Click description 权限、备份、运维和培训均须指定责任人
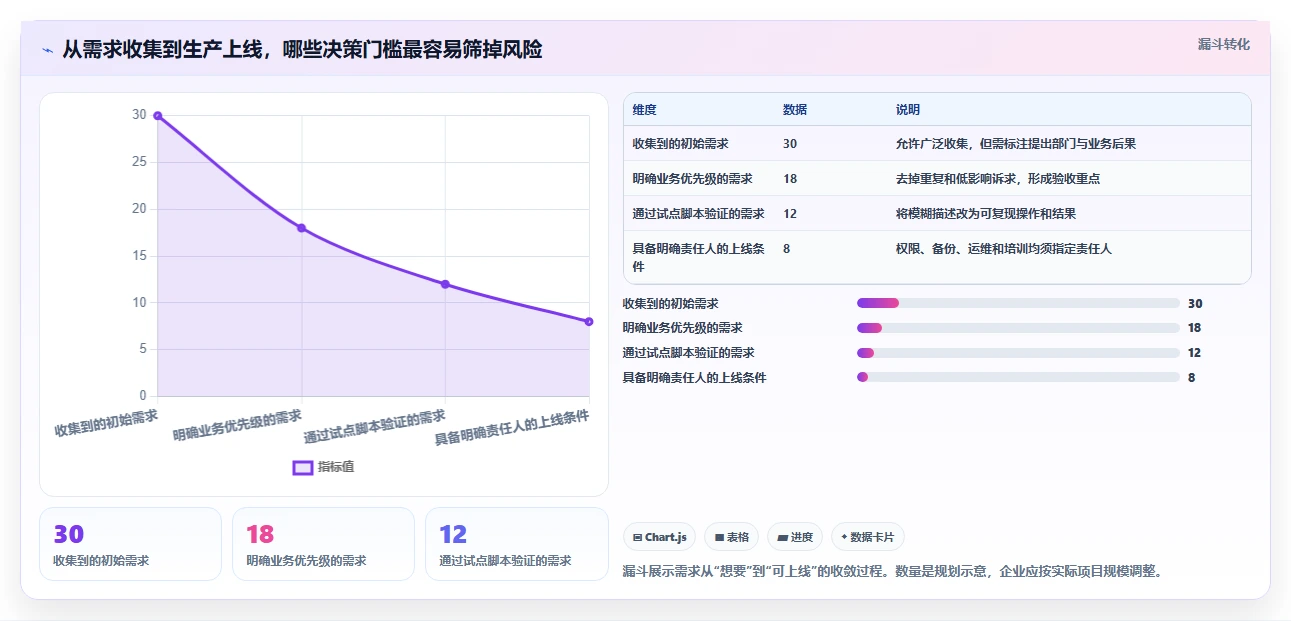This screenshot has height=621, width=1291. click(x=1004, y=249)
